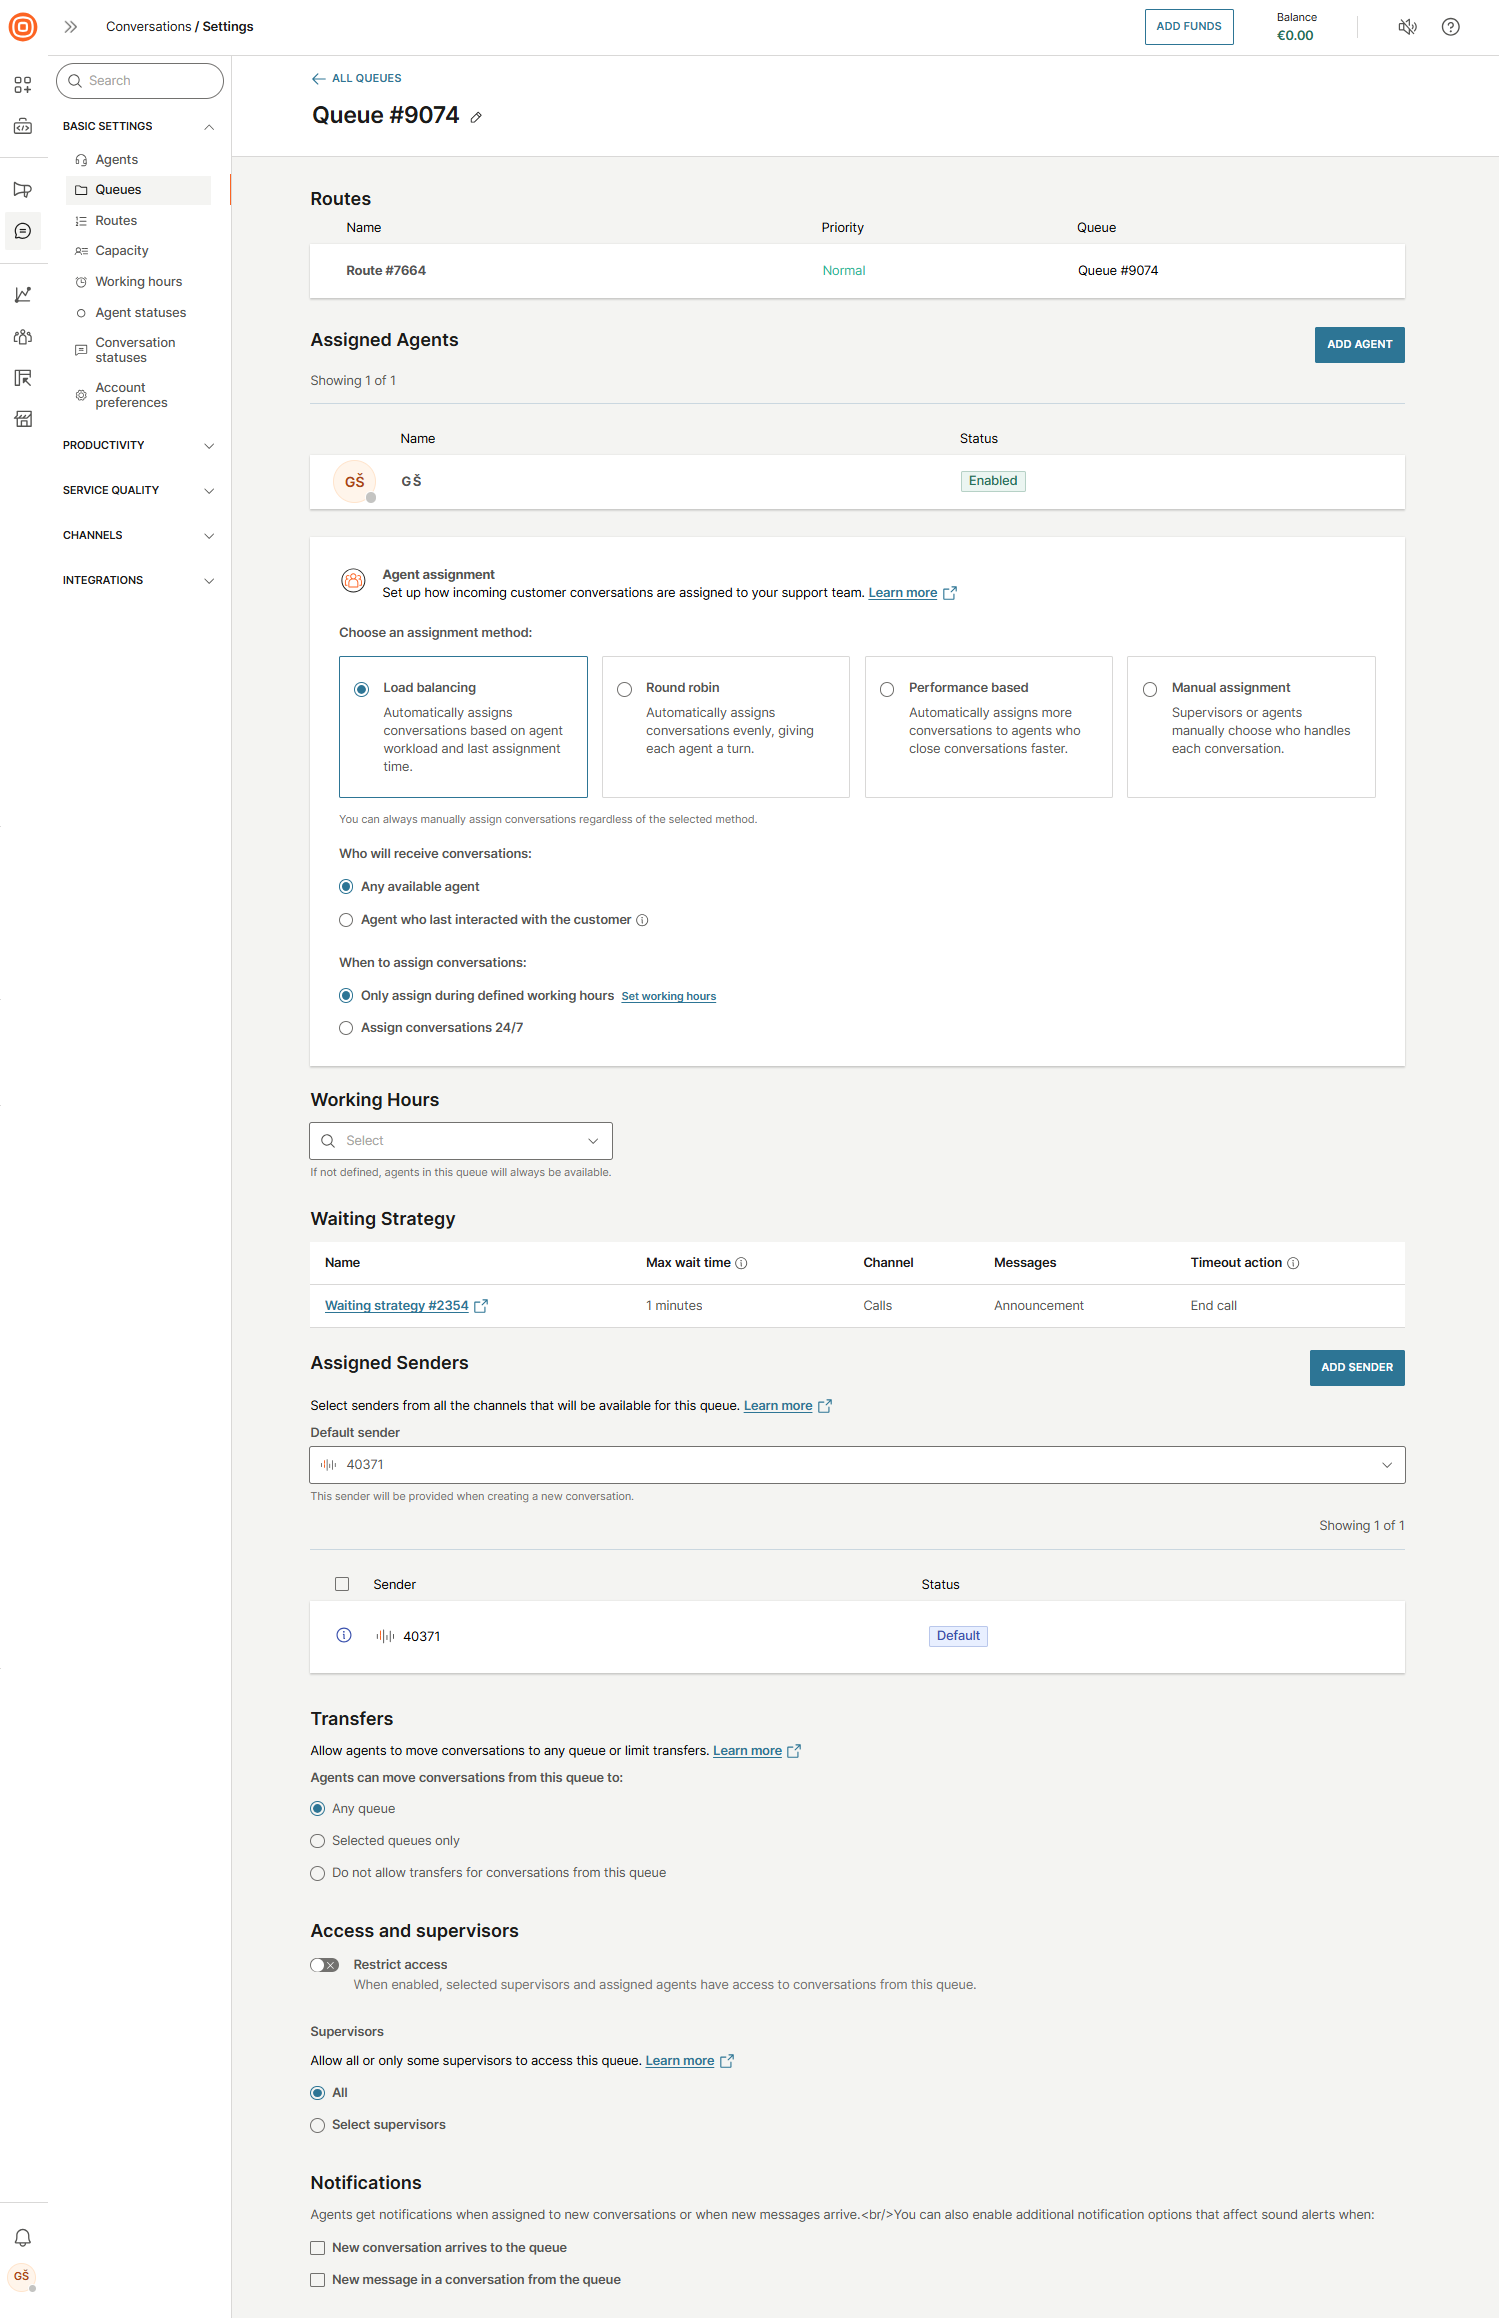
Task: Open the developer tools icon in left rail
Action: click(23, 127)
